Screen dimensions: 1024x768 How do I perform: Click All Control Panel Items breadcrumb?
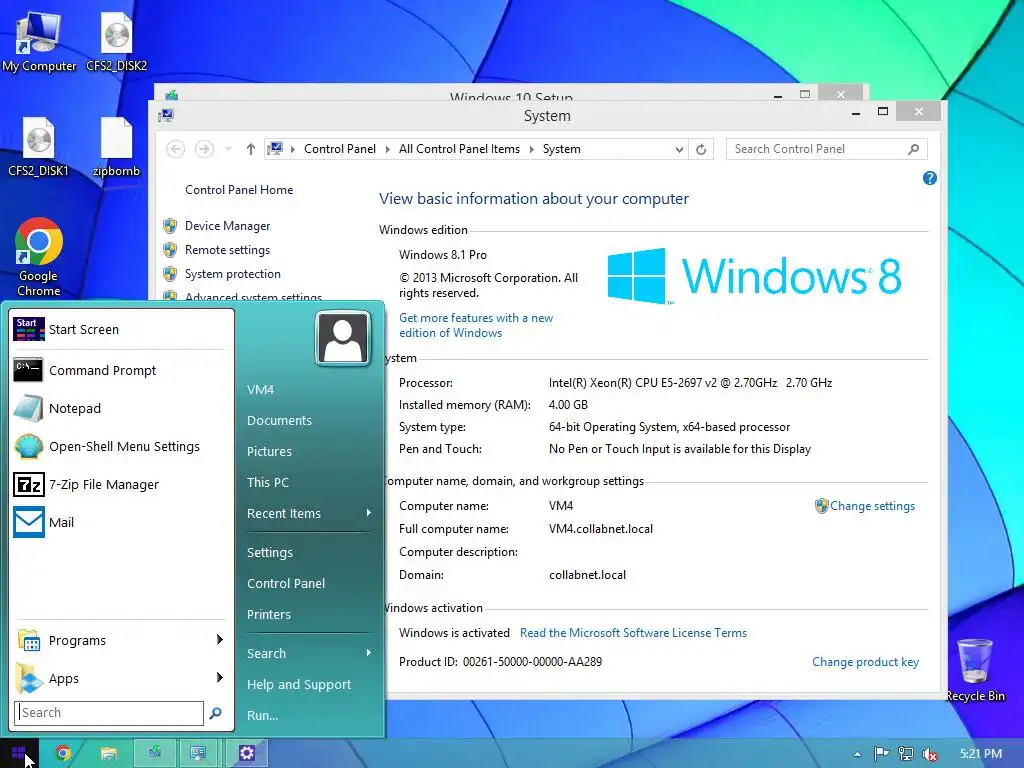click(x=459, y=149)
